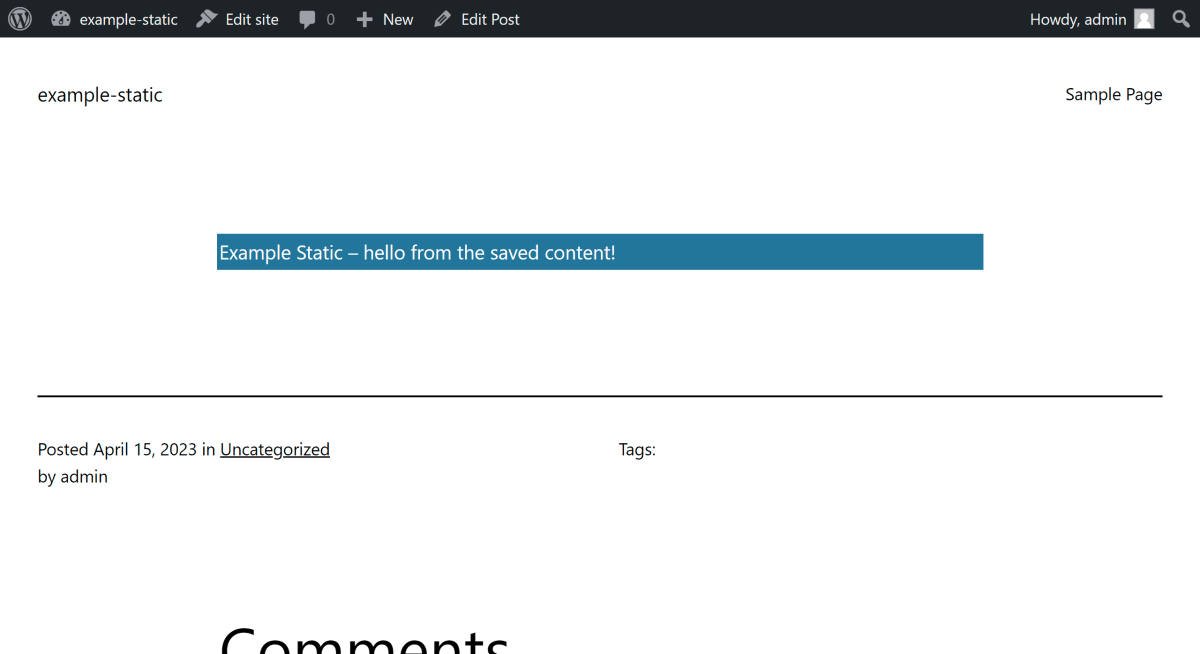1200x654 pixels.
Task: Open comments via the speech bubble icon
Action: (x=307, y=19)
